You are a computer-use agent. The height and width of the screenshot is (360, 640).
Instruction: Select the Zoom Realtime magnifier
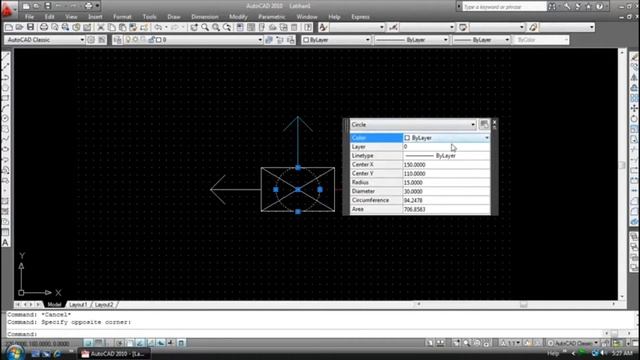click(205, 27)
